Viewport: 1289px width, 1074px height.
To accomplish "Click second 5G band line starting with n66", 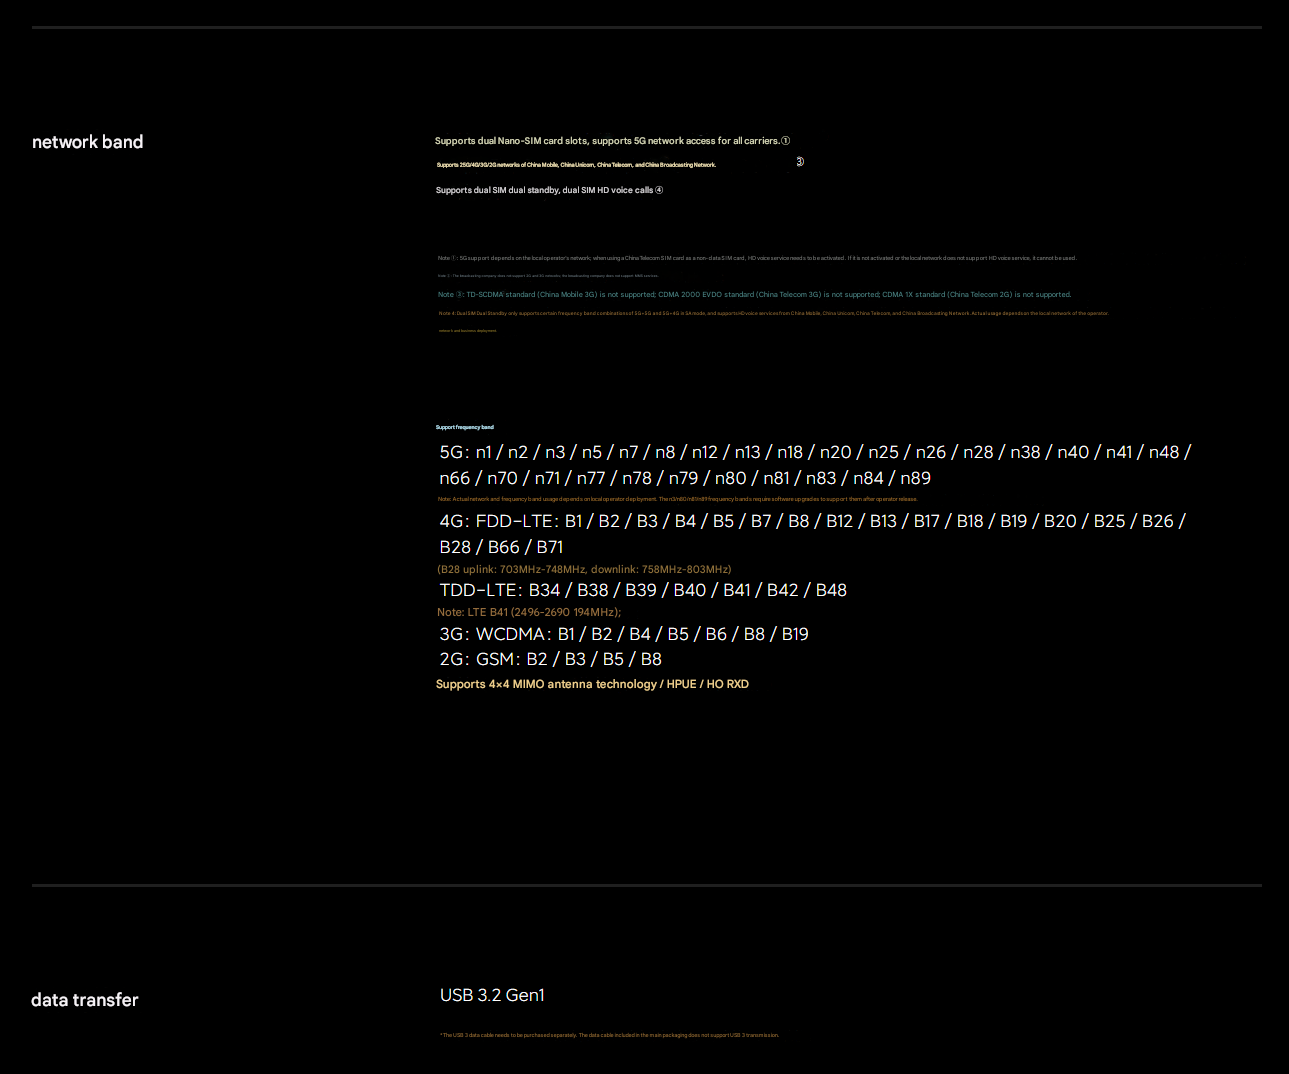I will click(x=684, y=478).
